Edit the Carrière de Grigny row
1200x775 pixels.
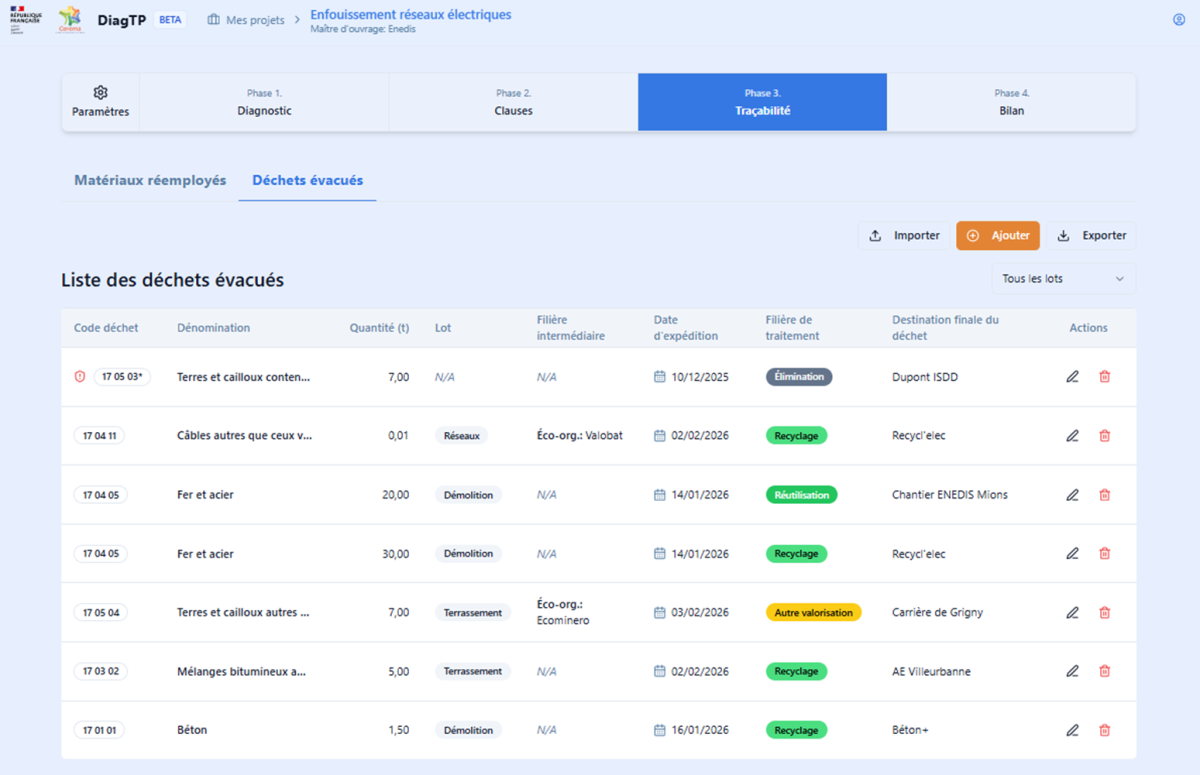coord(1072,612)
